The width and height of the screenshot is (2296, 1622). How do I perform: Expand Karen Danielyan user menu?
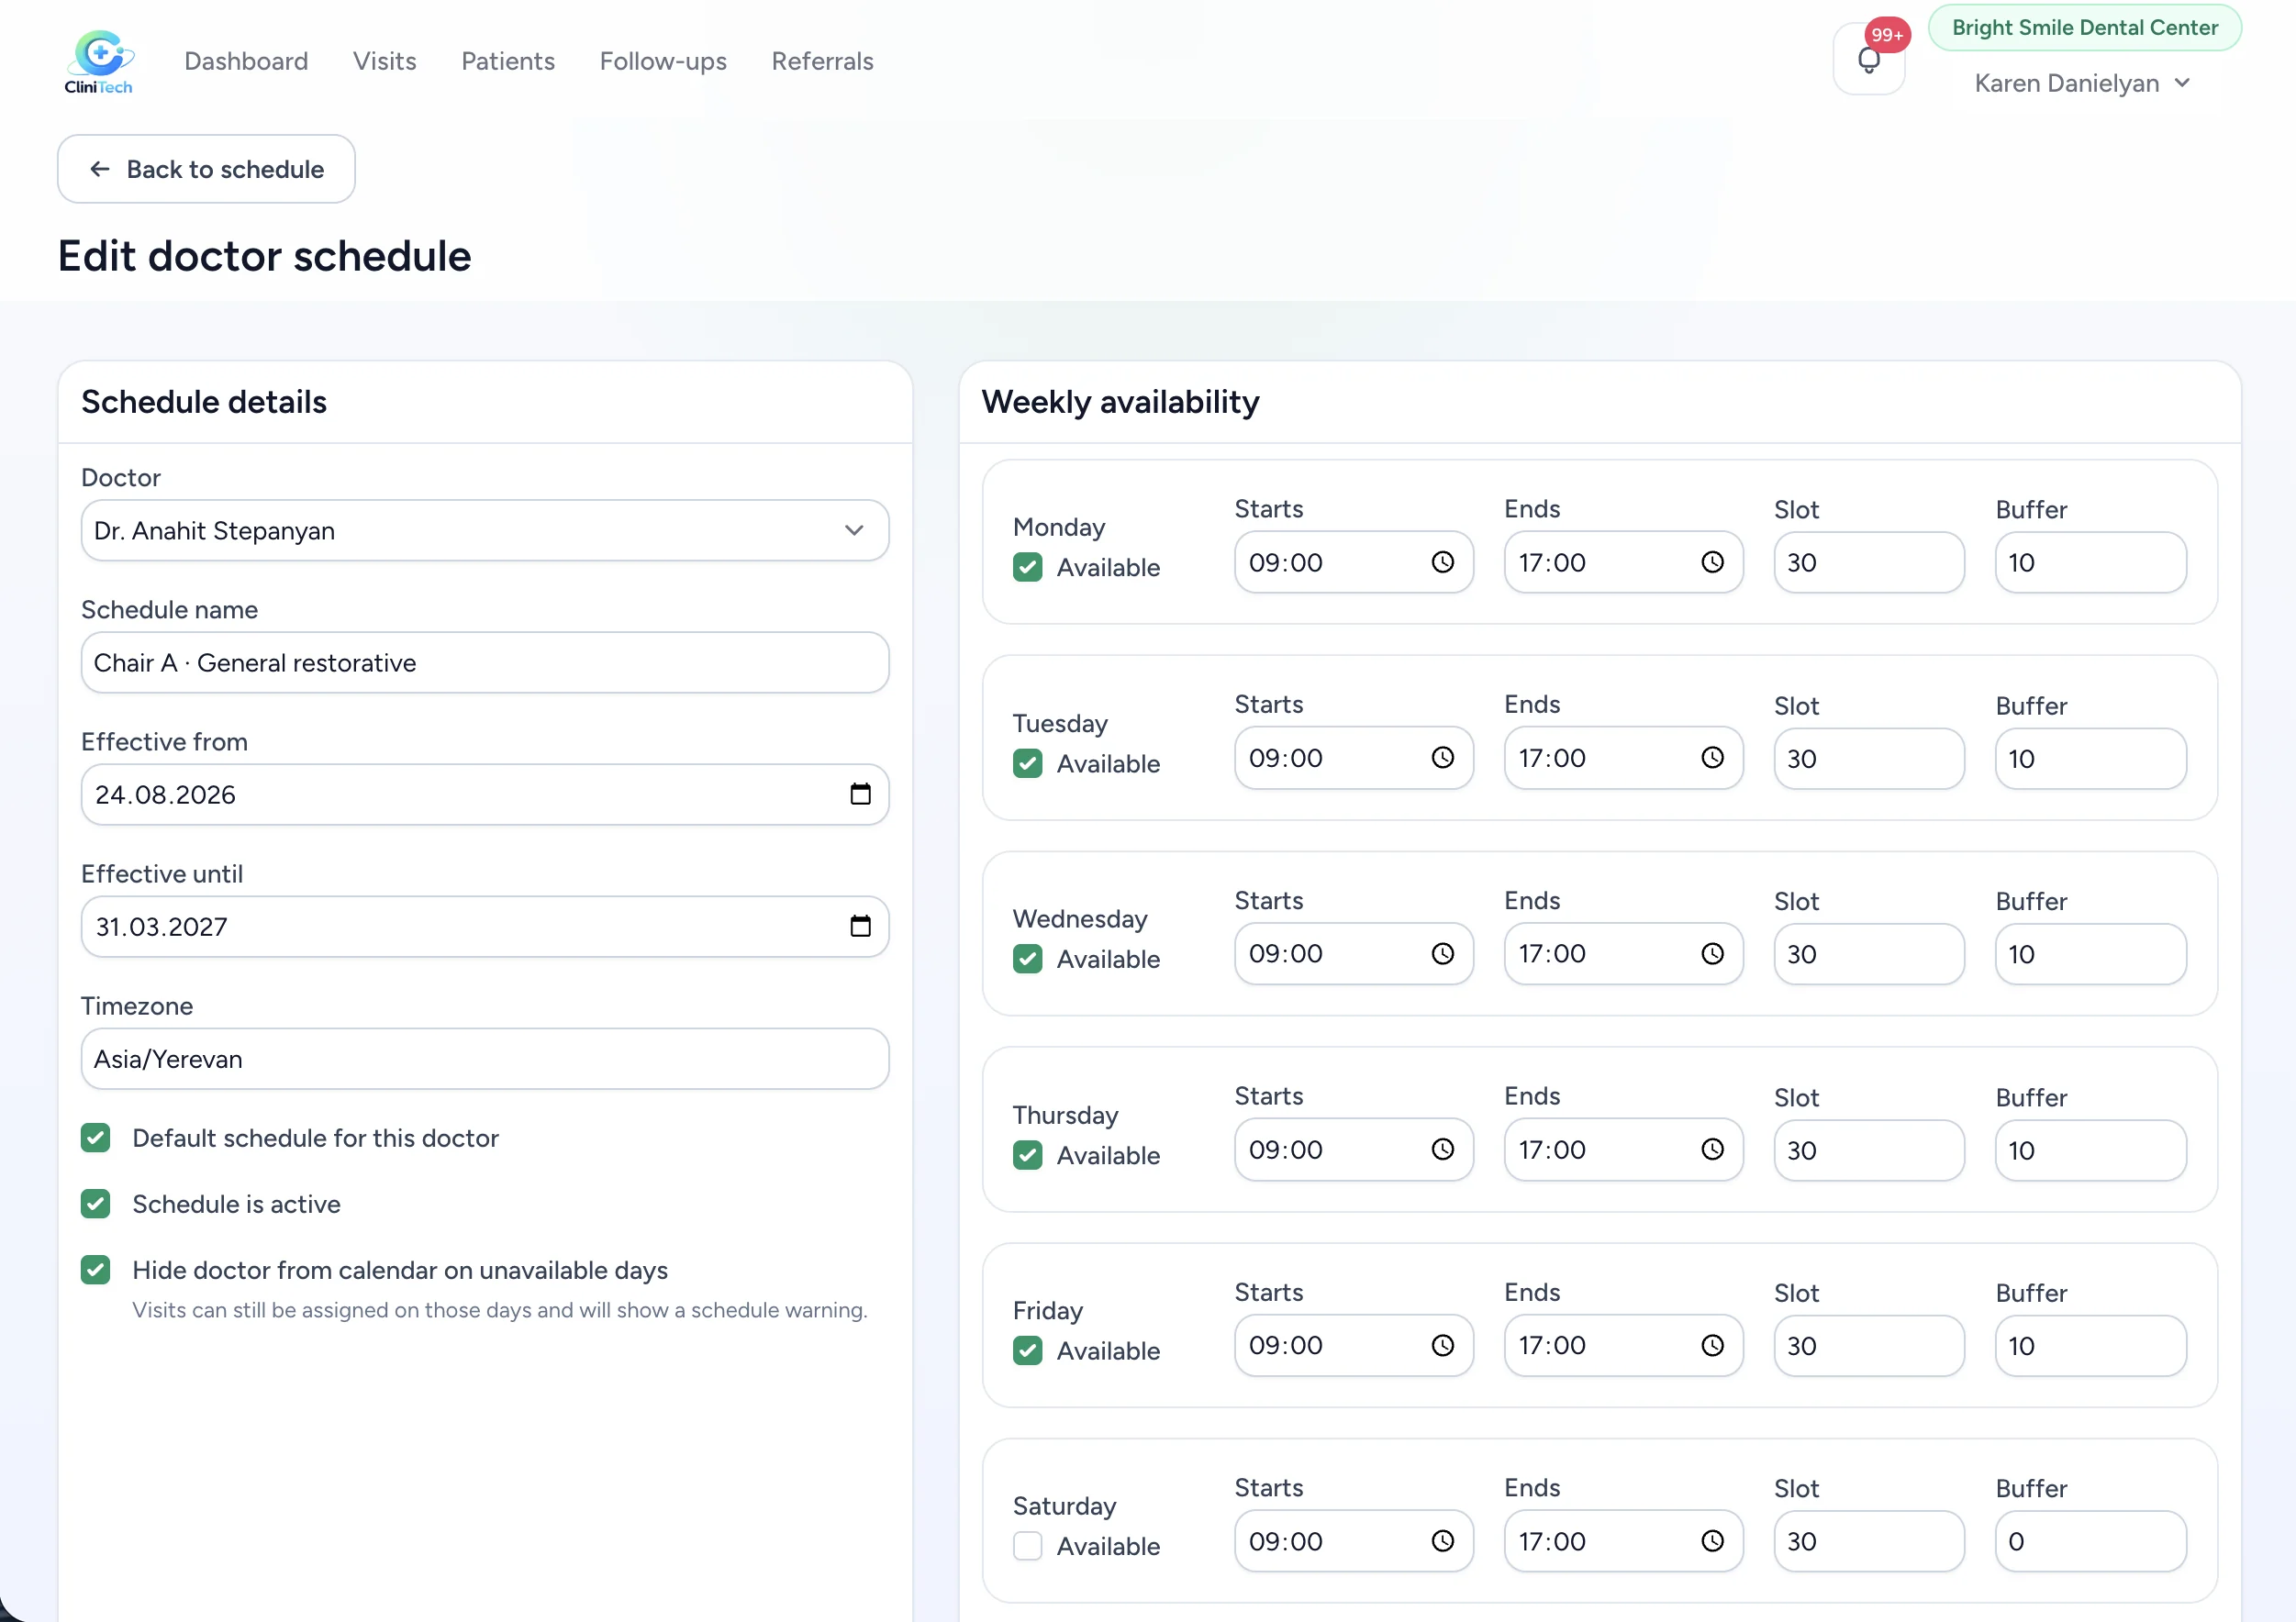pyautogui.click(x=2083, y=84)
